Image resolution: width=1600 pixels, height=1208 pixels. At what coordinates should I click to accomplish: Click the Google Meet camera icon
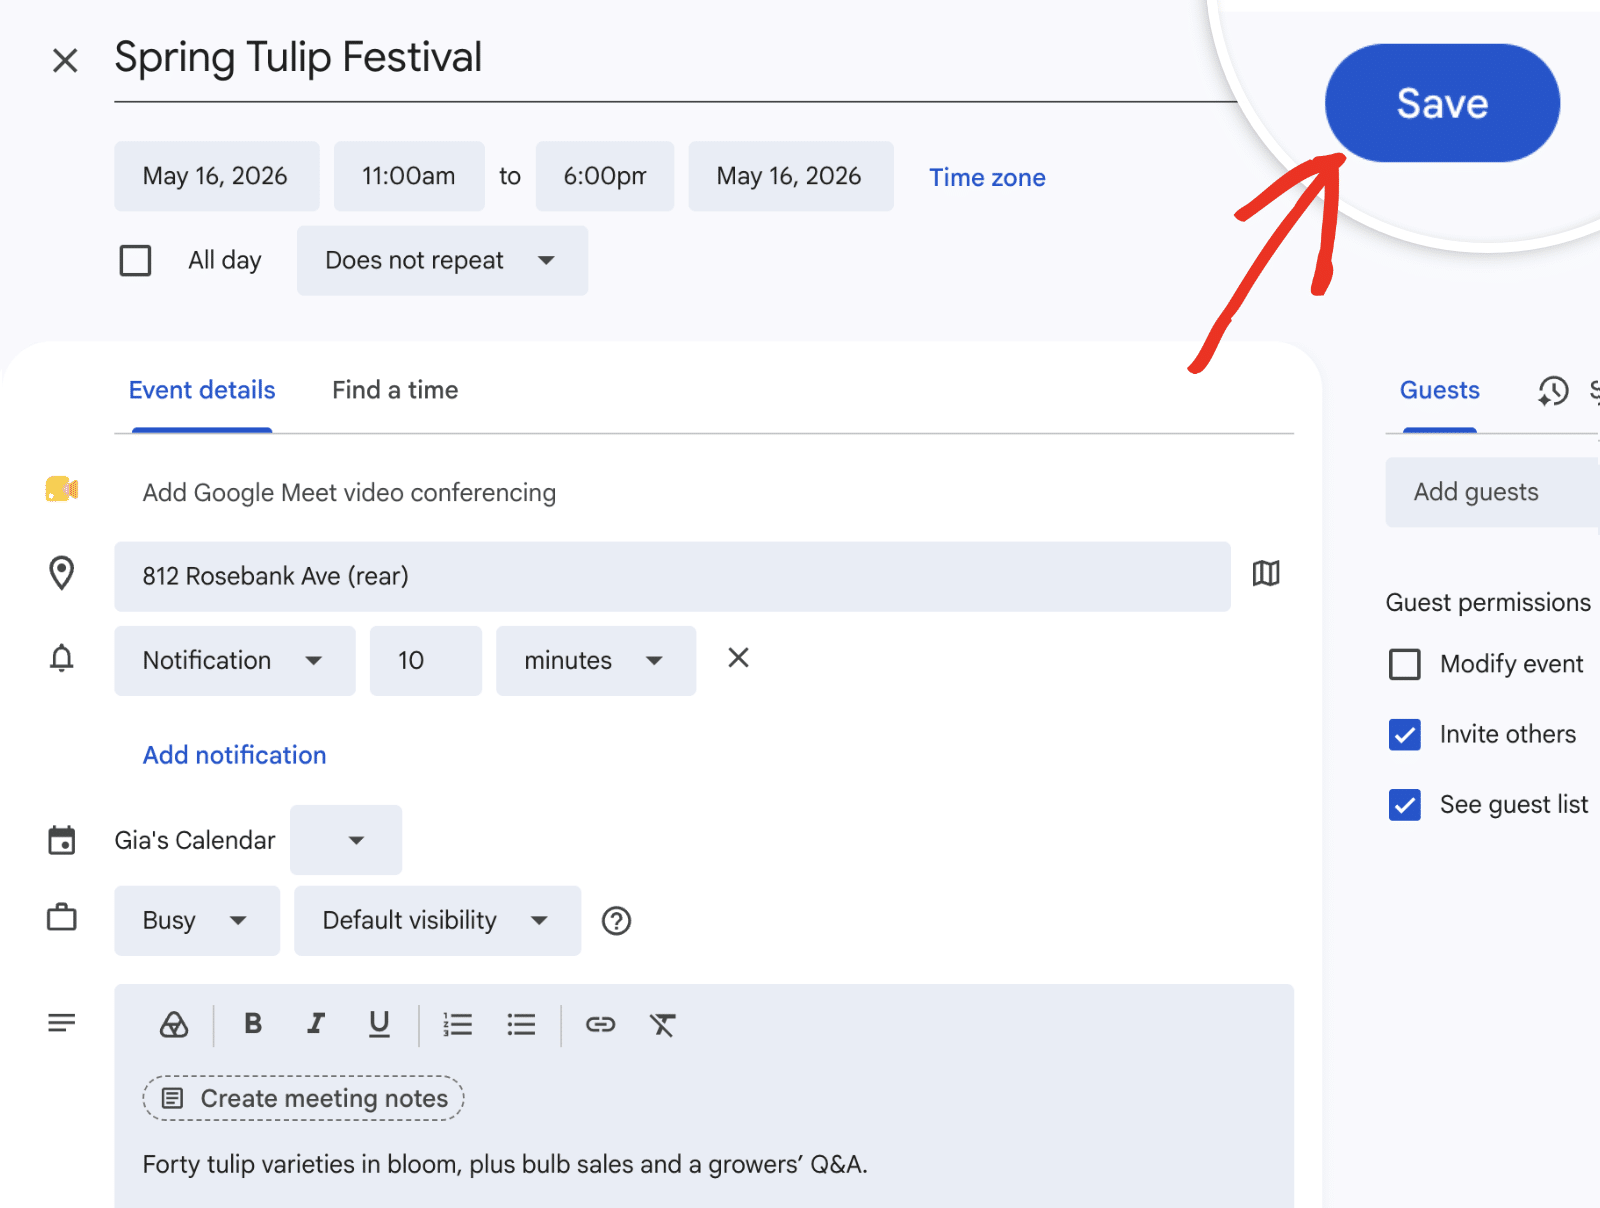point(62,489)
